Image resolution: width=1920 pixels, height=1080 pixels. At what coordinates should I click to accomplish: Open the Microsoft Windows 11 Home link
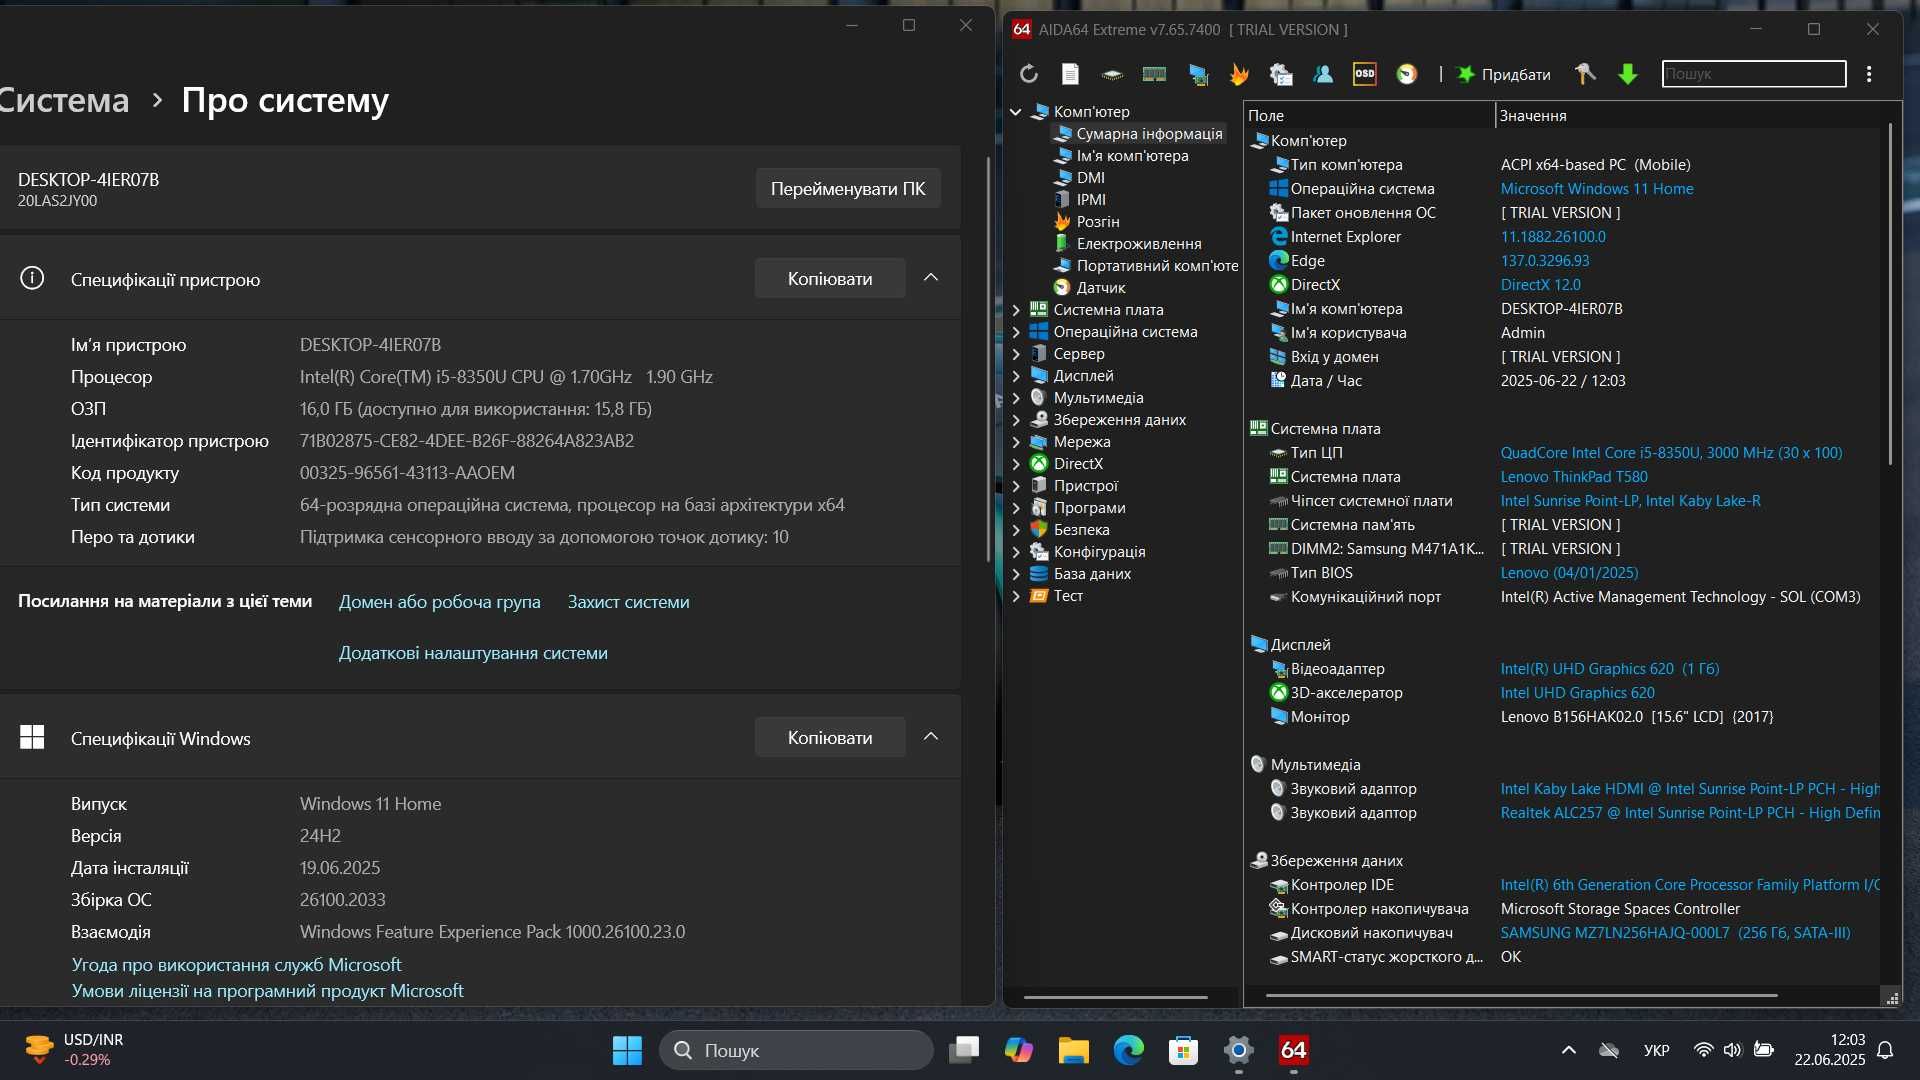[x=1597, y=189]
